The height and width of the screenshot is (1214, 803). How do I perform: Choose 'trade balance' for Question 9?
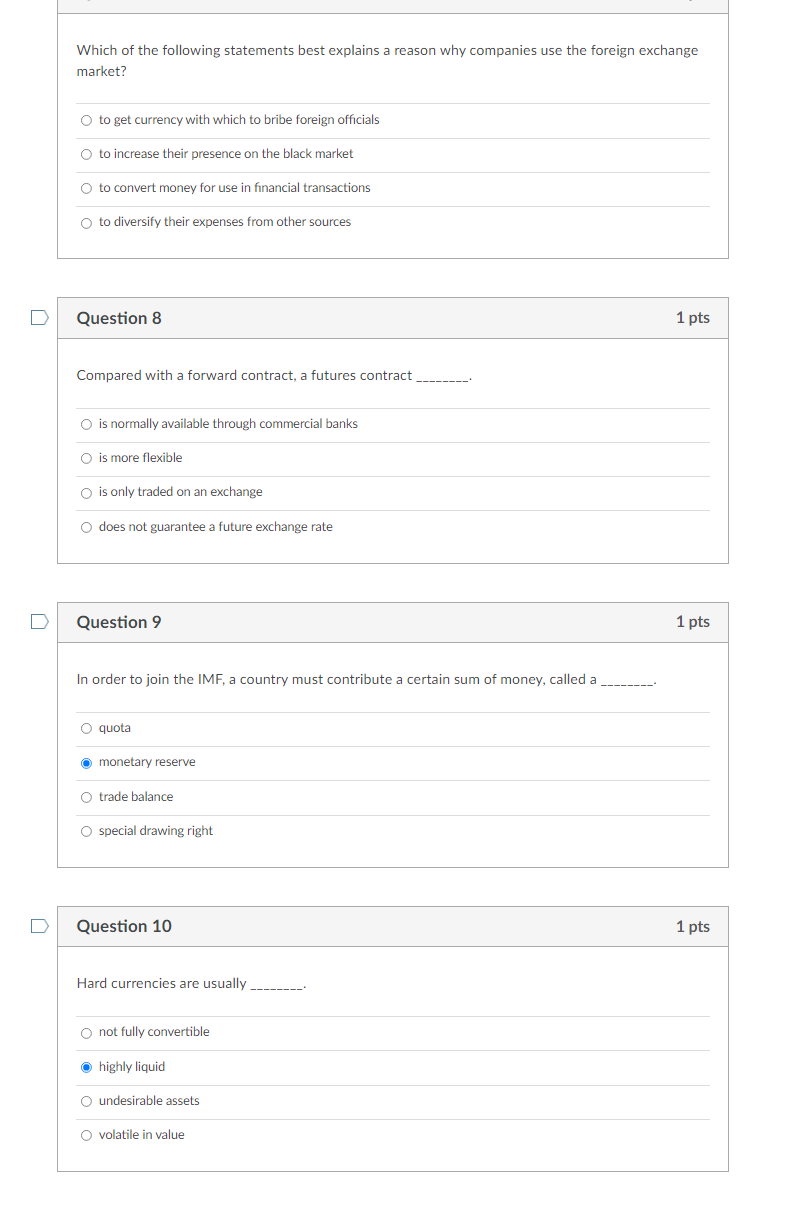[x=87, y=798]
